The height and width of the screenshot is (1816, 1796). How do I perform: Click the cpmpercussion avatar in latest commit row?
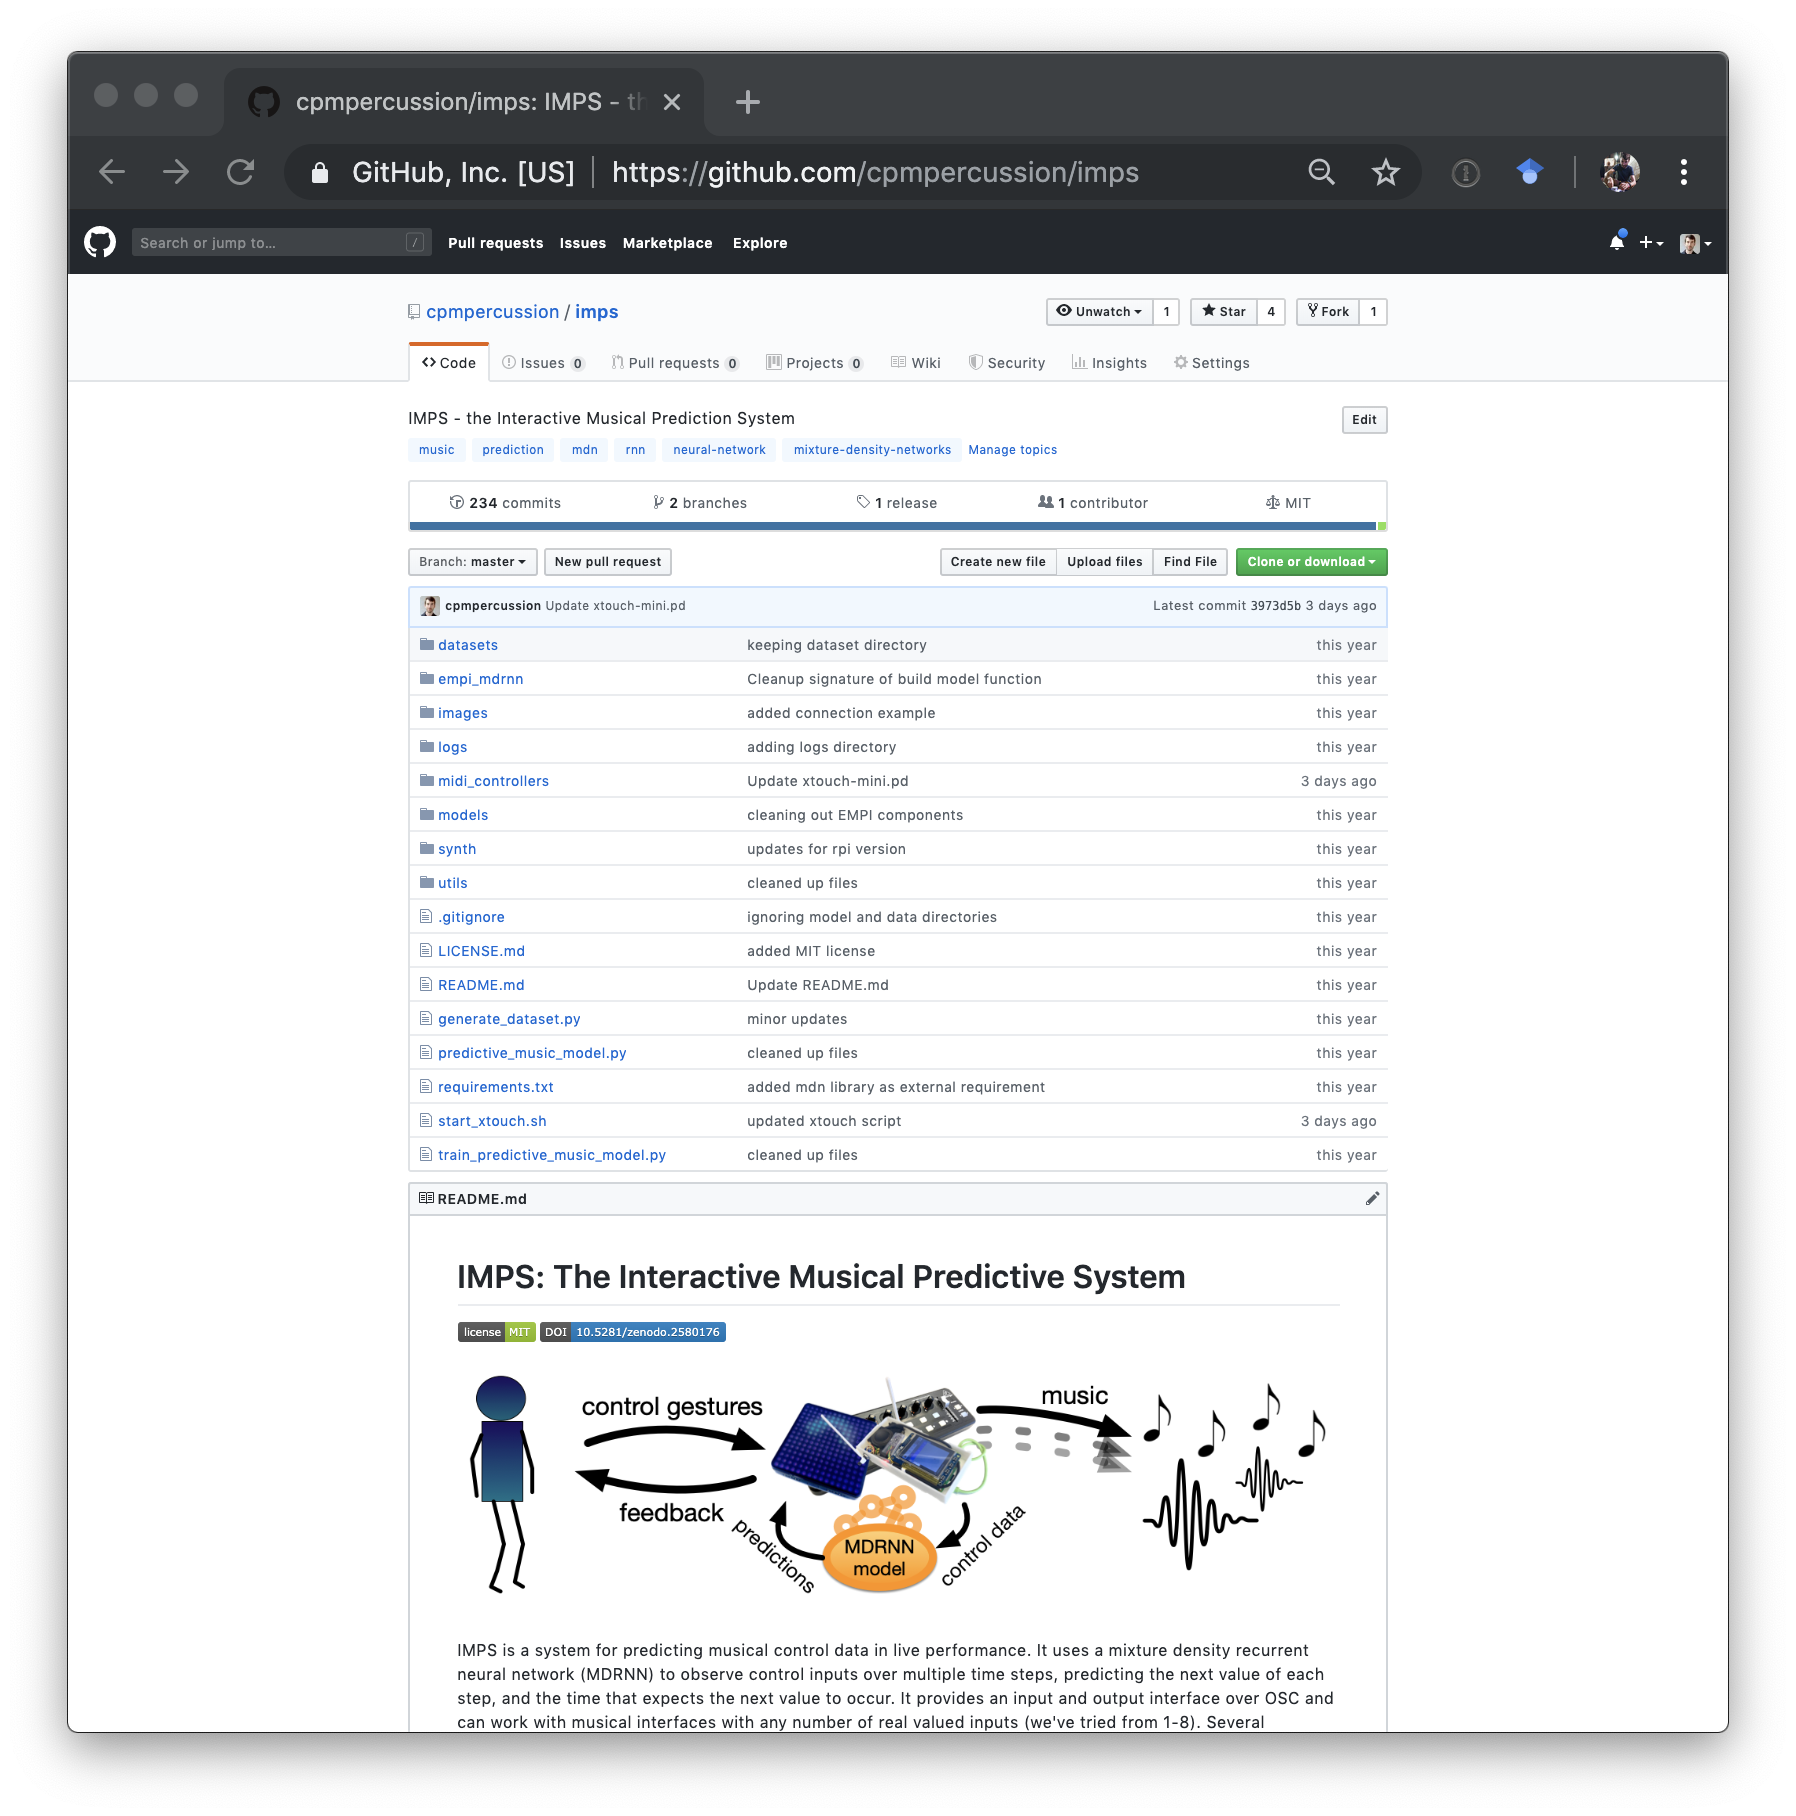[430, 606]
